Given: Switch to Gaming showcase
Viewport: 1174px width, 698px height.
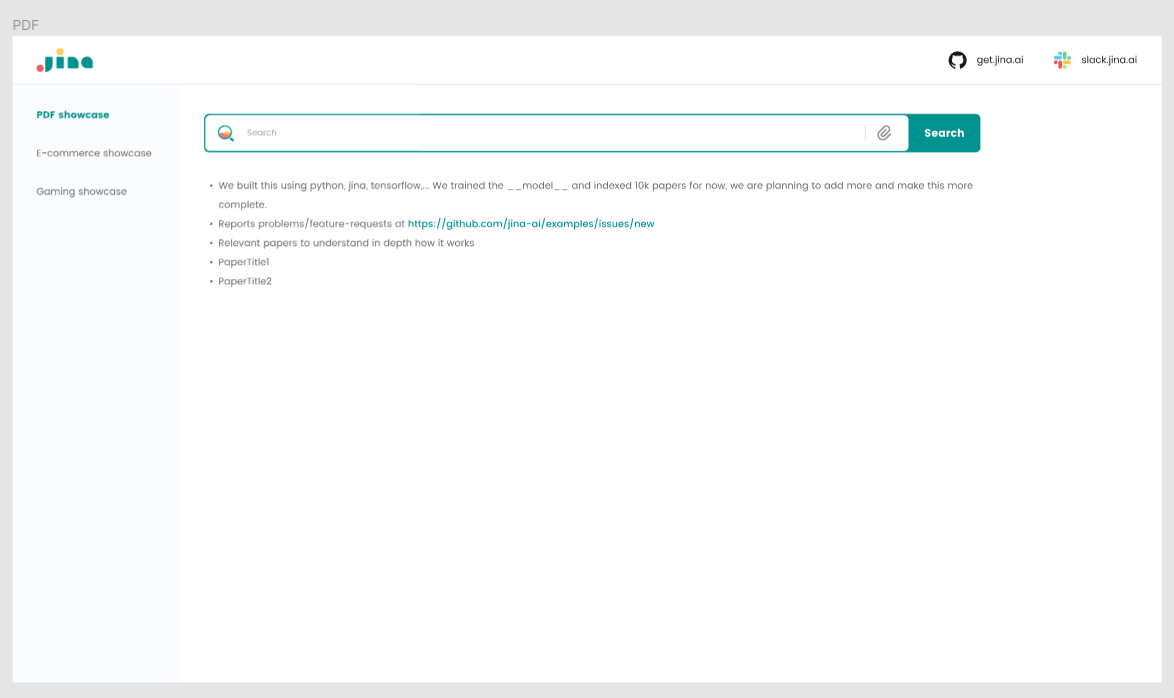Looking at the screenshot, I should coord(82,192).
